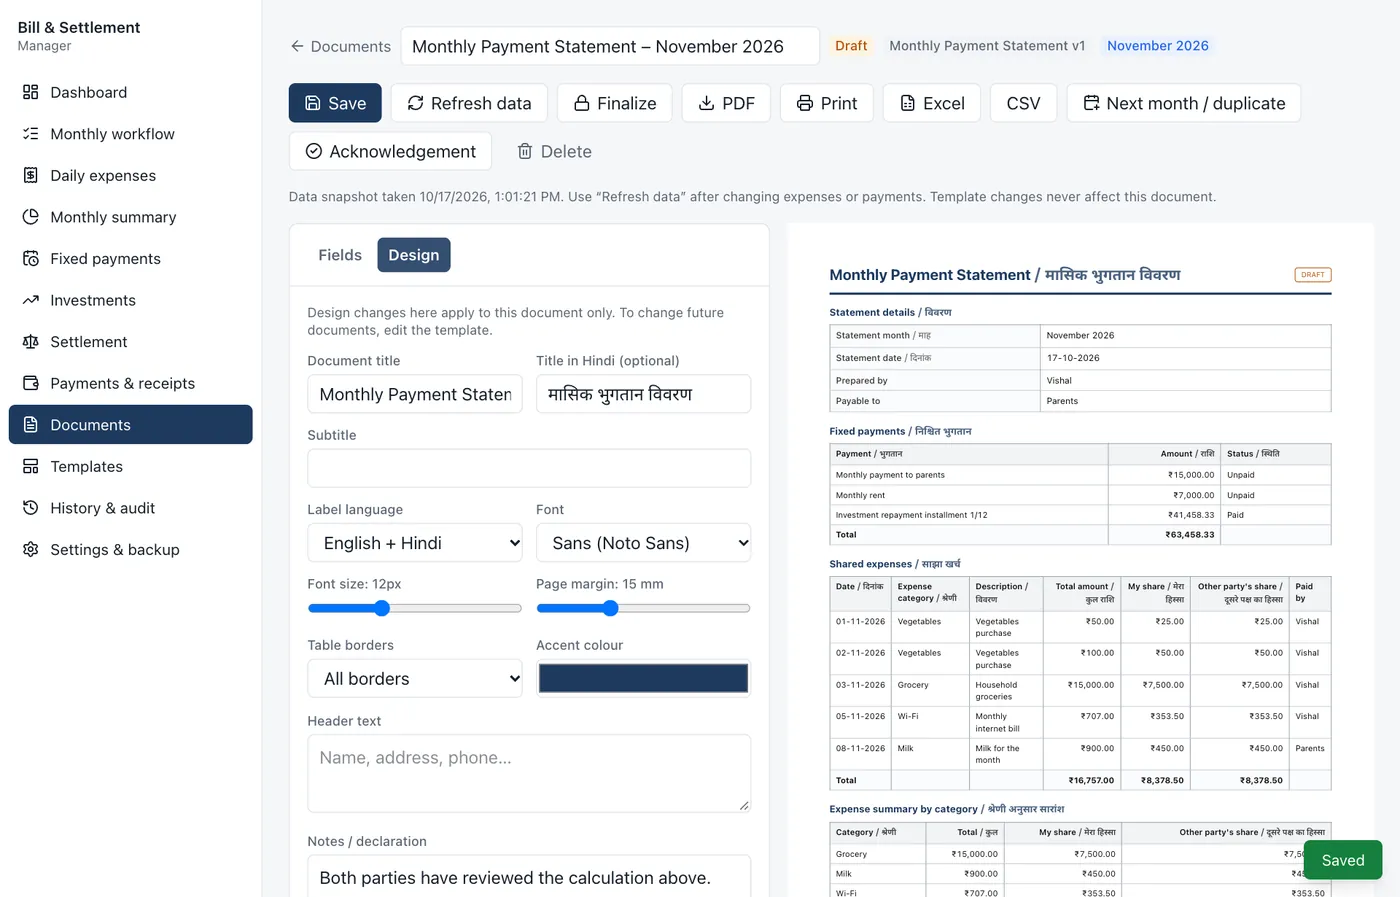Screen dimensions: 1400x897
Task: Go to Payments & receipts
Action: (130, 383)
